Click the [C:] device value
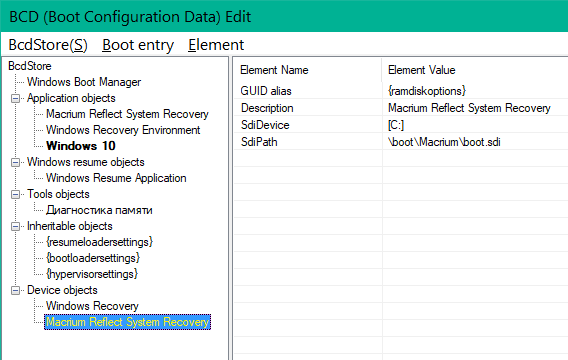Viewport: 568px width, 360px height. [x=396, y=125]
